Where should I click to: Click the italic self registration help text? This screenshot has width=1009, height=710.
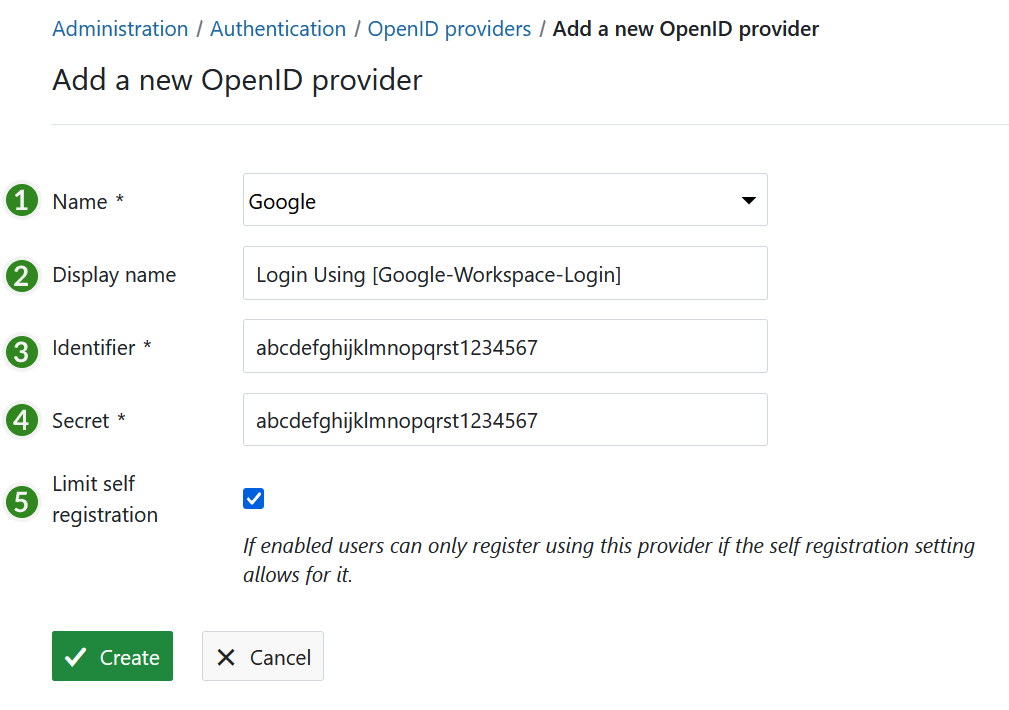(608, 561)
